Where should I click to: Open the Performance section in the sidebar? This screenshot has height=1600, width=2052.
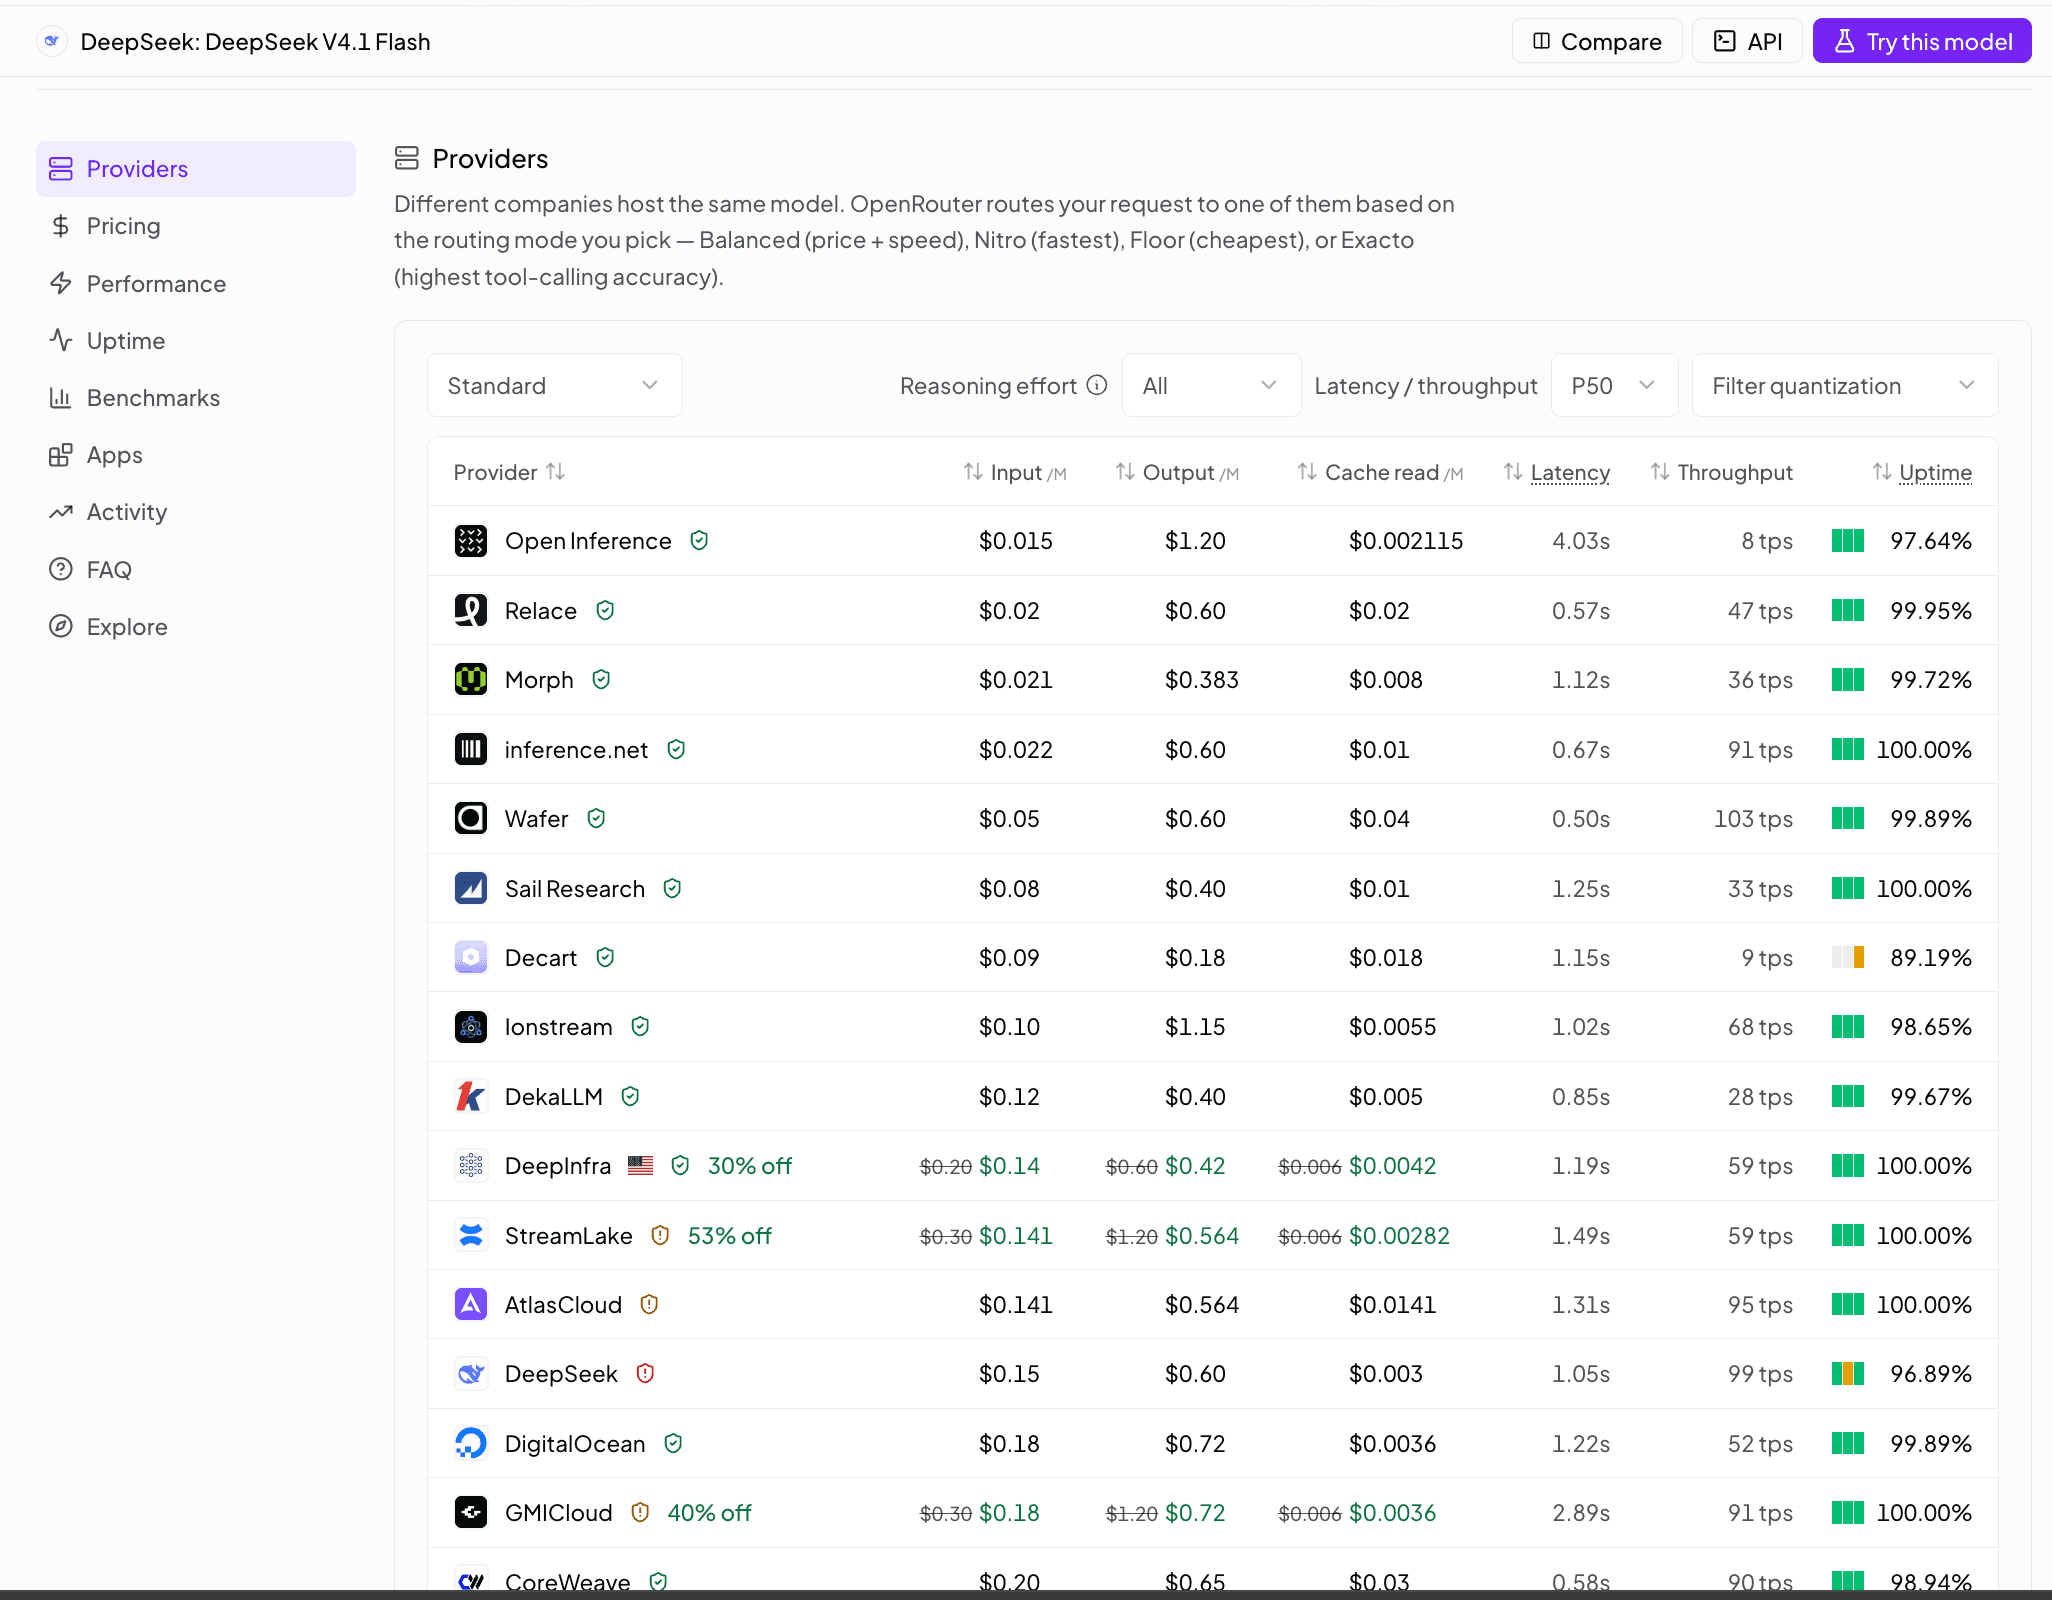[x=196, y=283]
